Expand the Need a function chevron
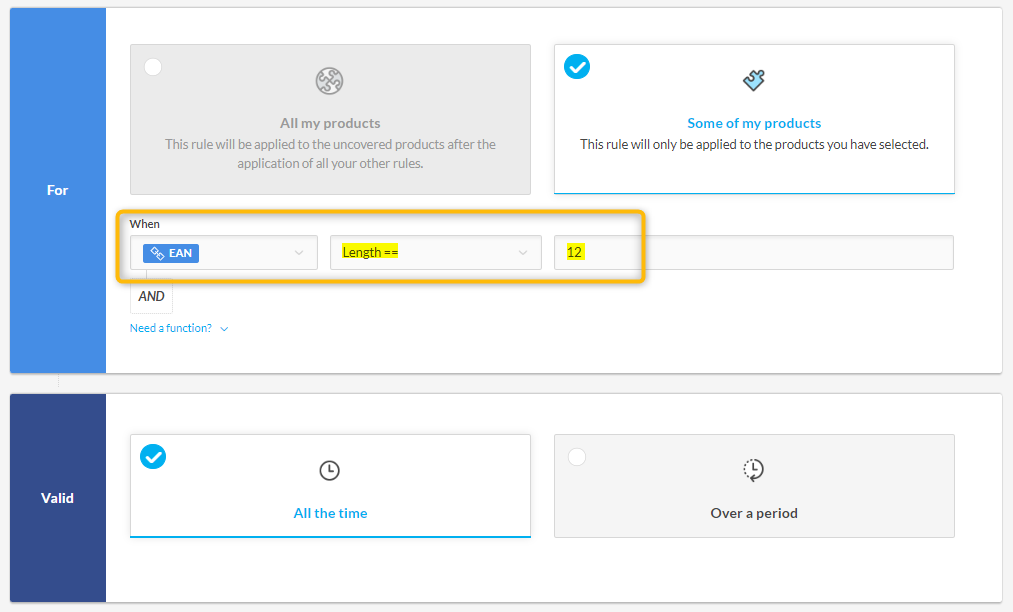This screenshot has height=612, width=1013. click(224, 329)
